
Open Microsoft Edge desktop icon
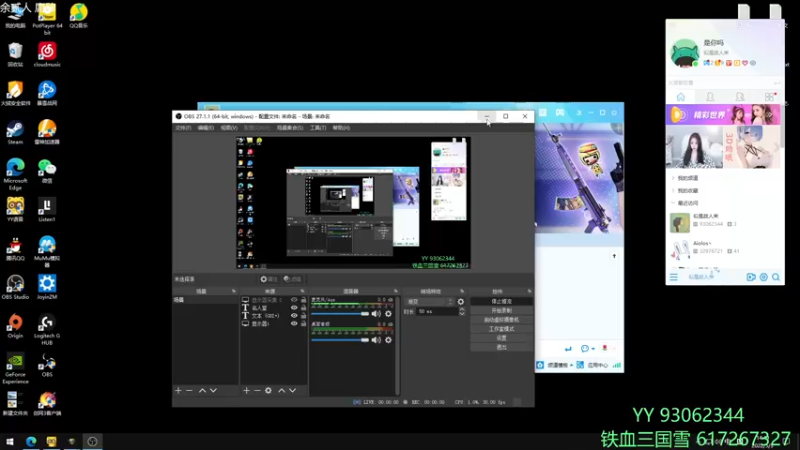click(x=15, y=174)
